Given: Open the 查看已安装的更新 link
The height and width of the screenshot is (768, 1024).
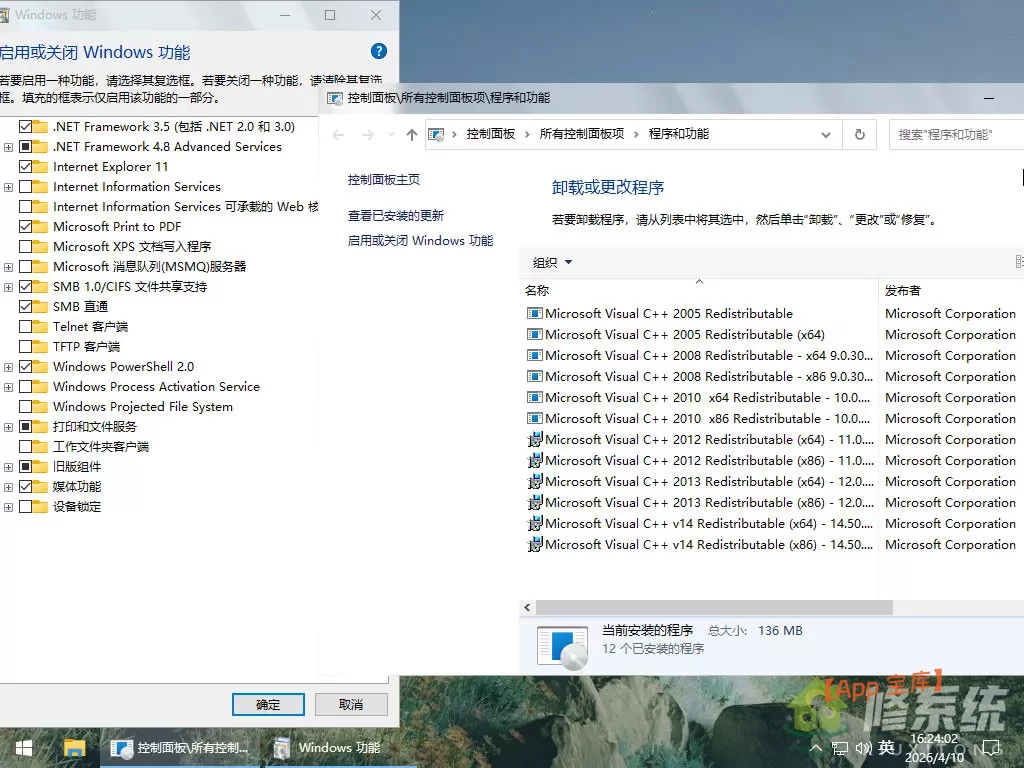Looking at the screenshot, I should [x=396, y=216].
